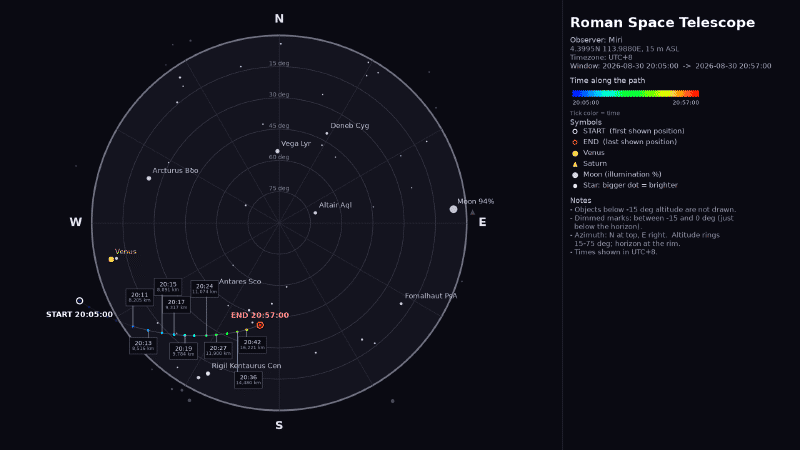Click the Rigil Kentaurus star dot

(208, 374)
